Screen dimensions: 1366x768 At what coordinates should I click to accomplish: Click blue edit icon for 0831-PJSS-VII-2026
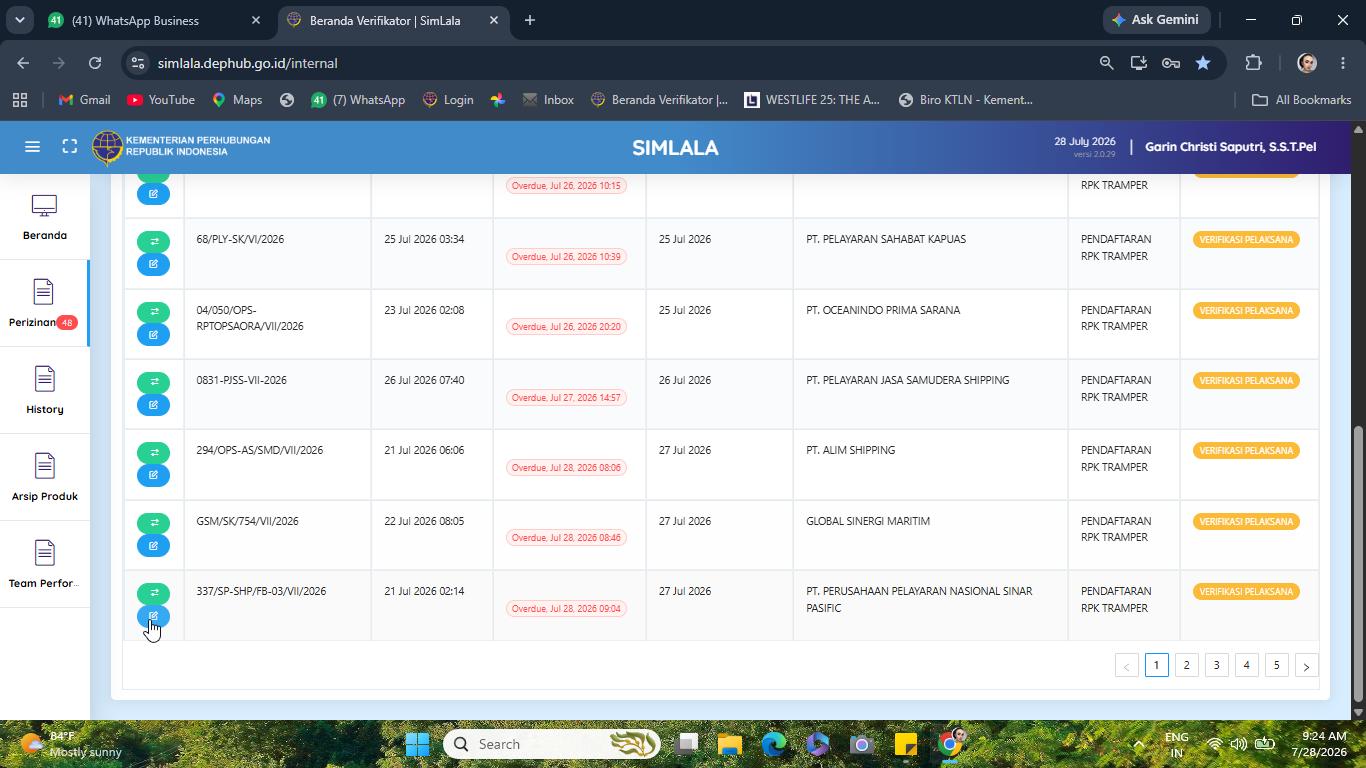pyautogui.click(x=153, y=405)
